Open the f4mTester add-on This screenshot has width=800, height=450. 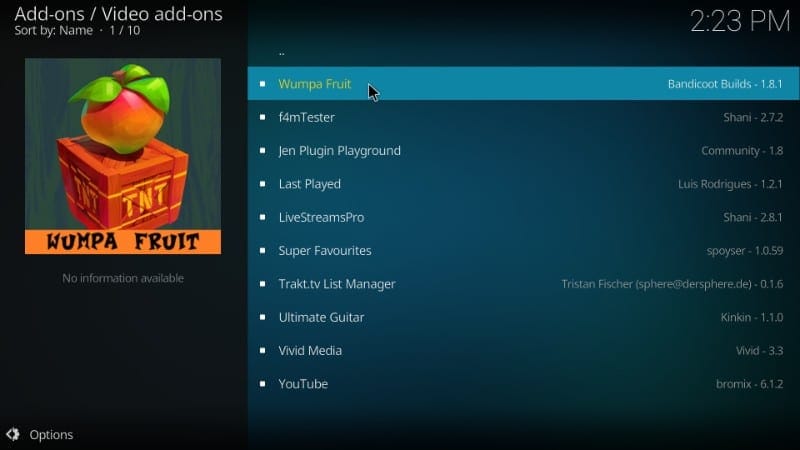point(523,117)
